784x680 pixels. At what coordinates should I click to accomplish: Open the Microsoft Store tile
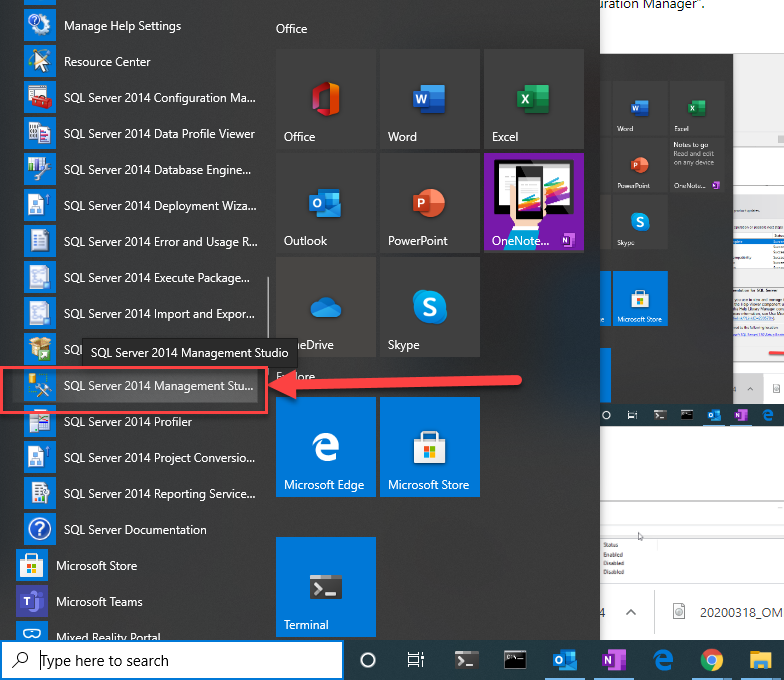click(430, 447)
